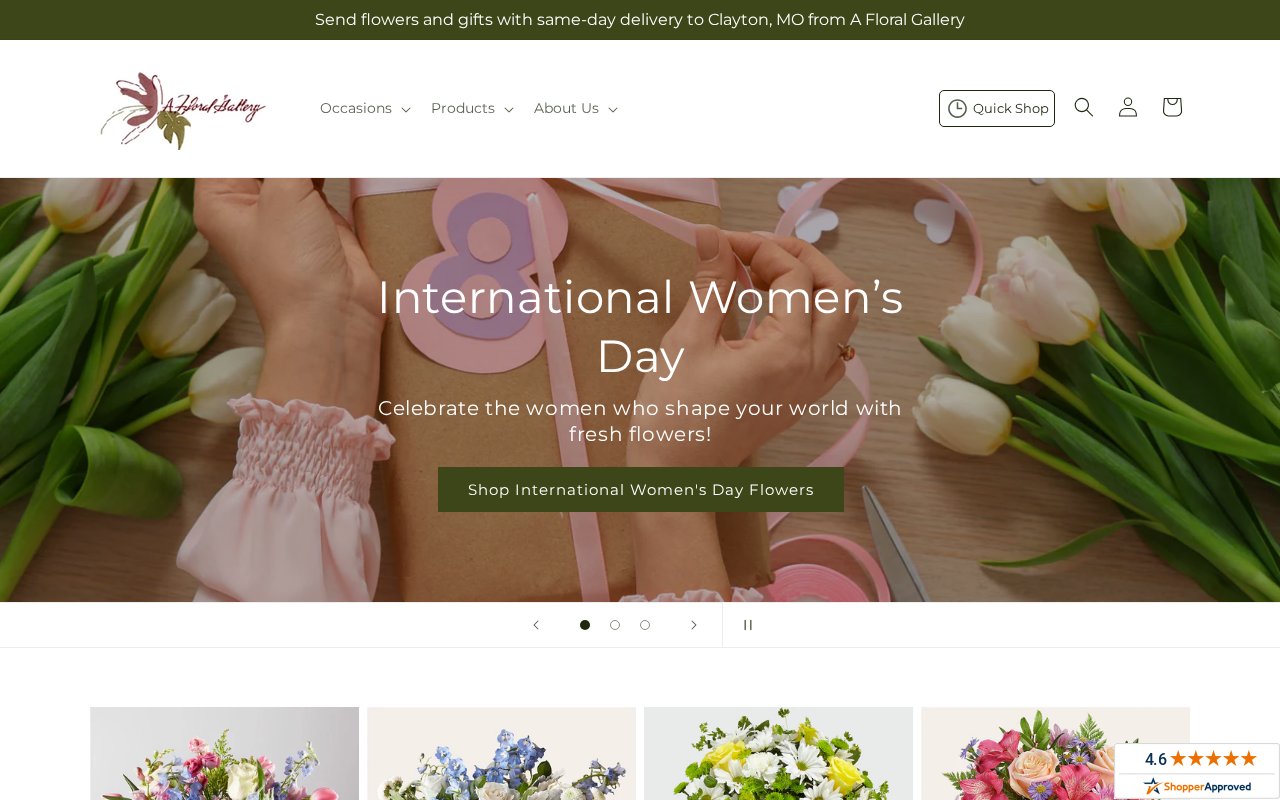This screenshot has width=1280, height=800.
Task: Open the yellow and white daisy bouquet
Action: click(x=778, y=753)
